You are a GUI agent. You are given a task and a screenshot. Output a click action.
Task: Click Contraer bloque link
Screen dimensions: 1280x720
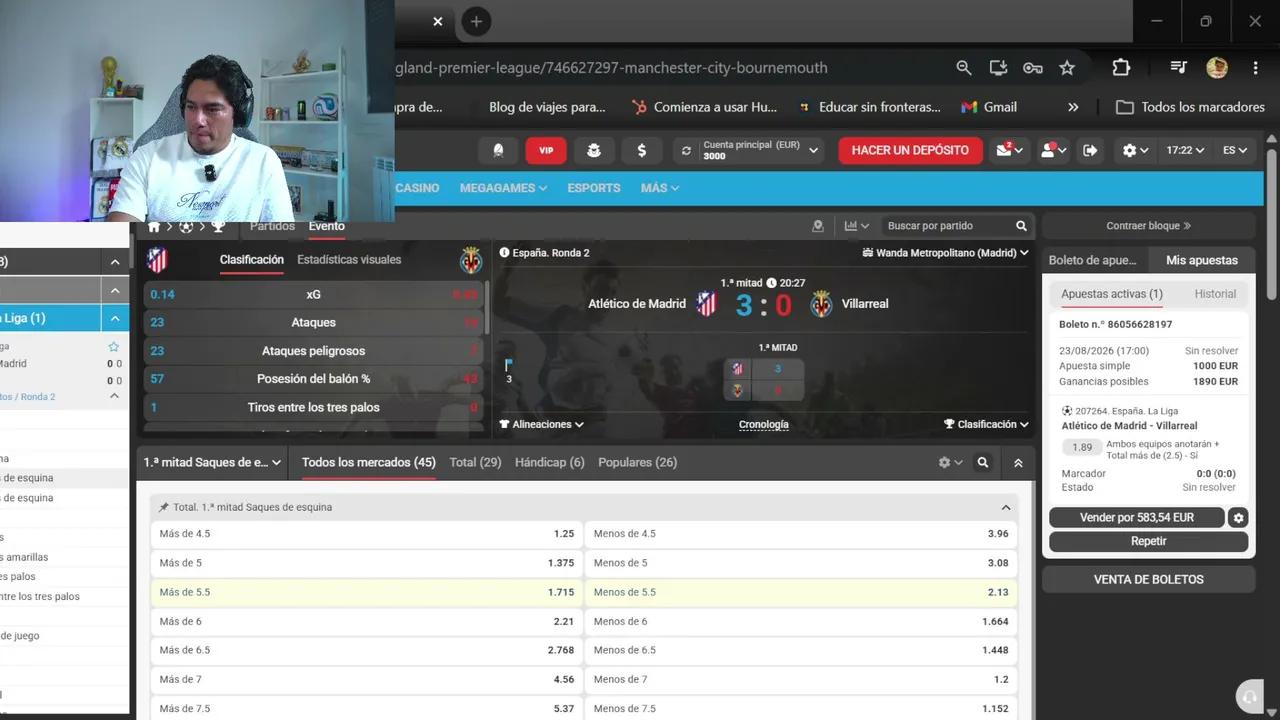(x=1148, y=226)
